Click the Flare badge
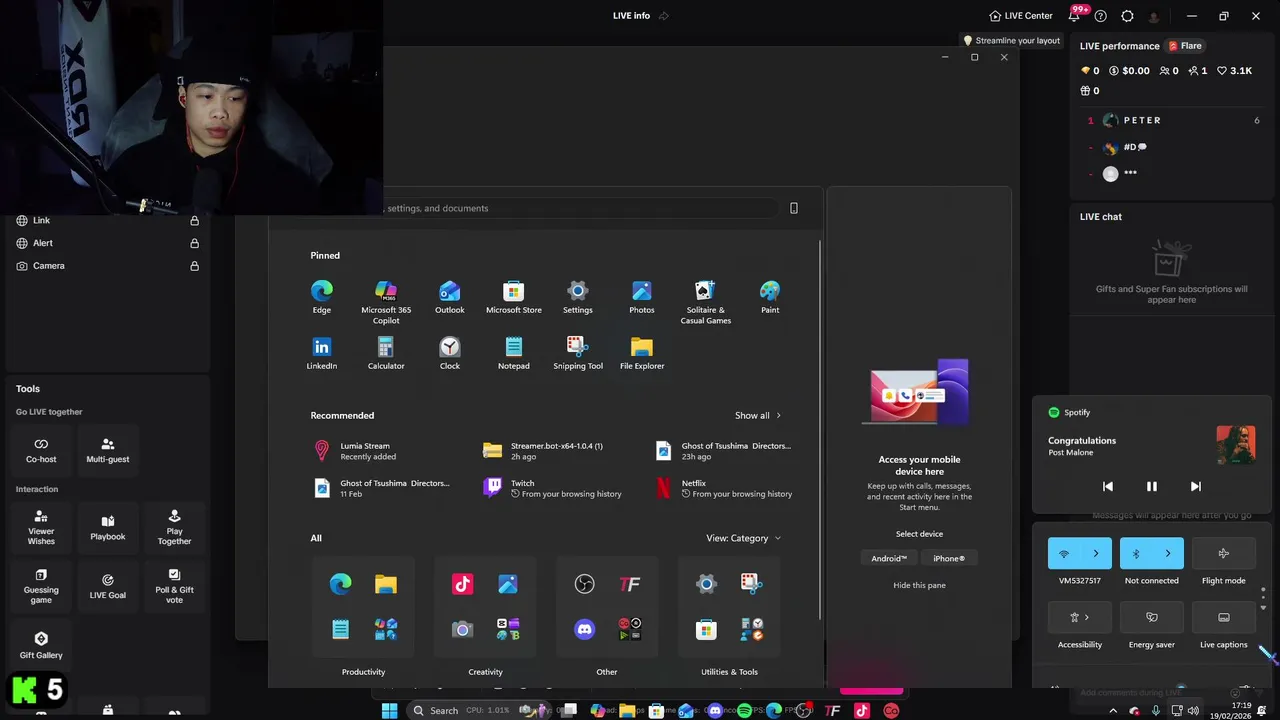 [1185, 46]
